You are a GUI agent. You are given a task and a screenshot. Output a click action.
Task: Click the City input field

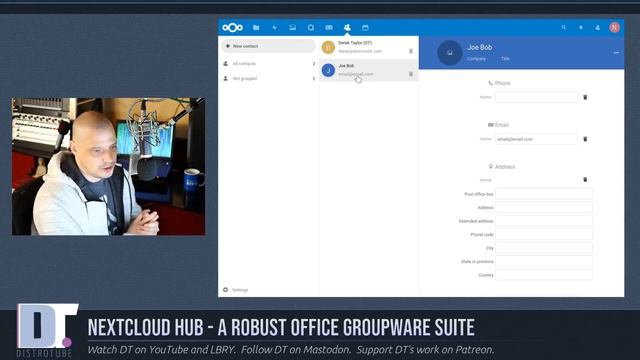pyautogui.click(x=544, y=248)
